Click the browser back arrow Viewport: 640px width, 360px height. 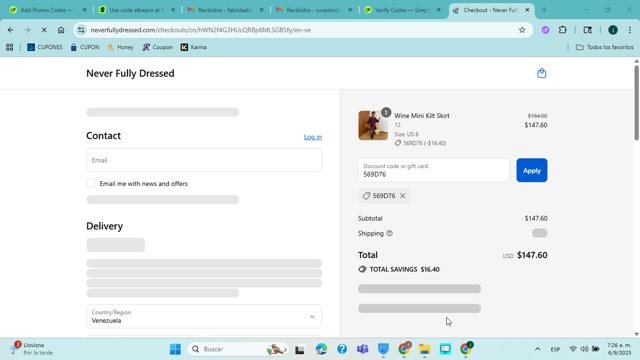click(11, 30)
